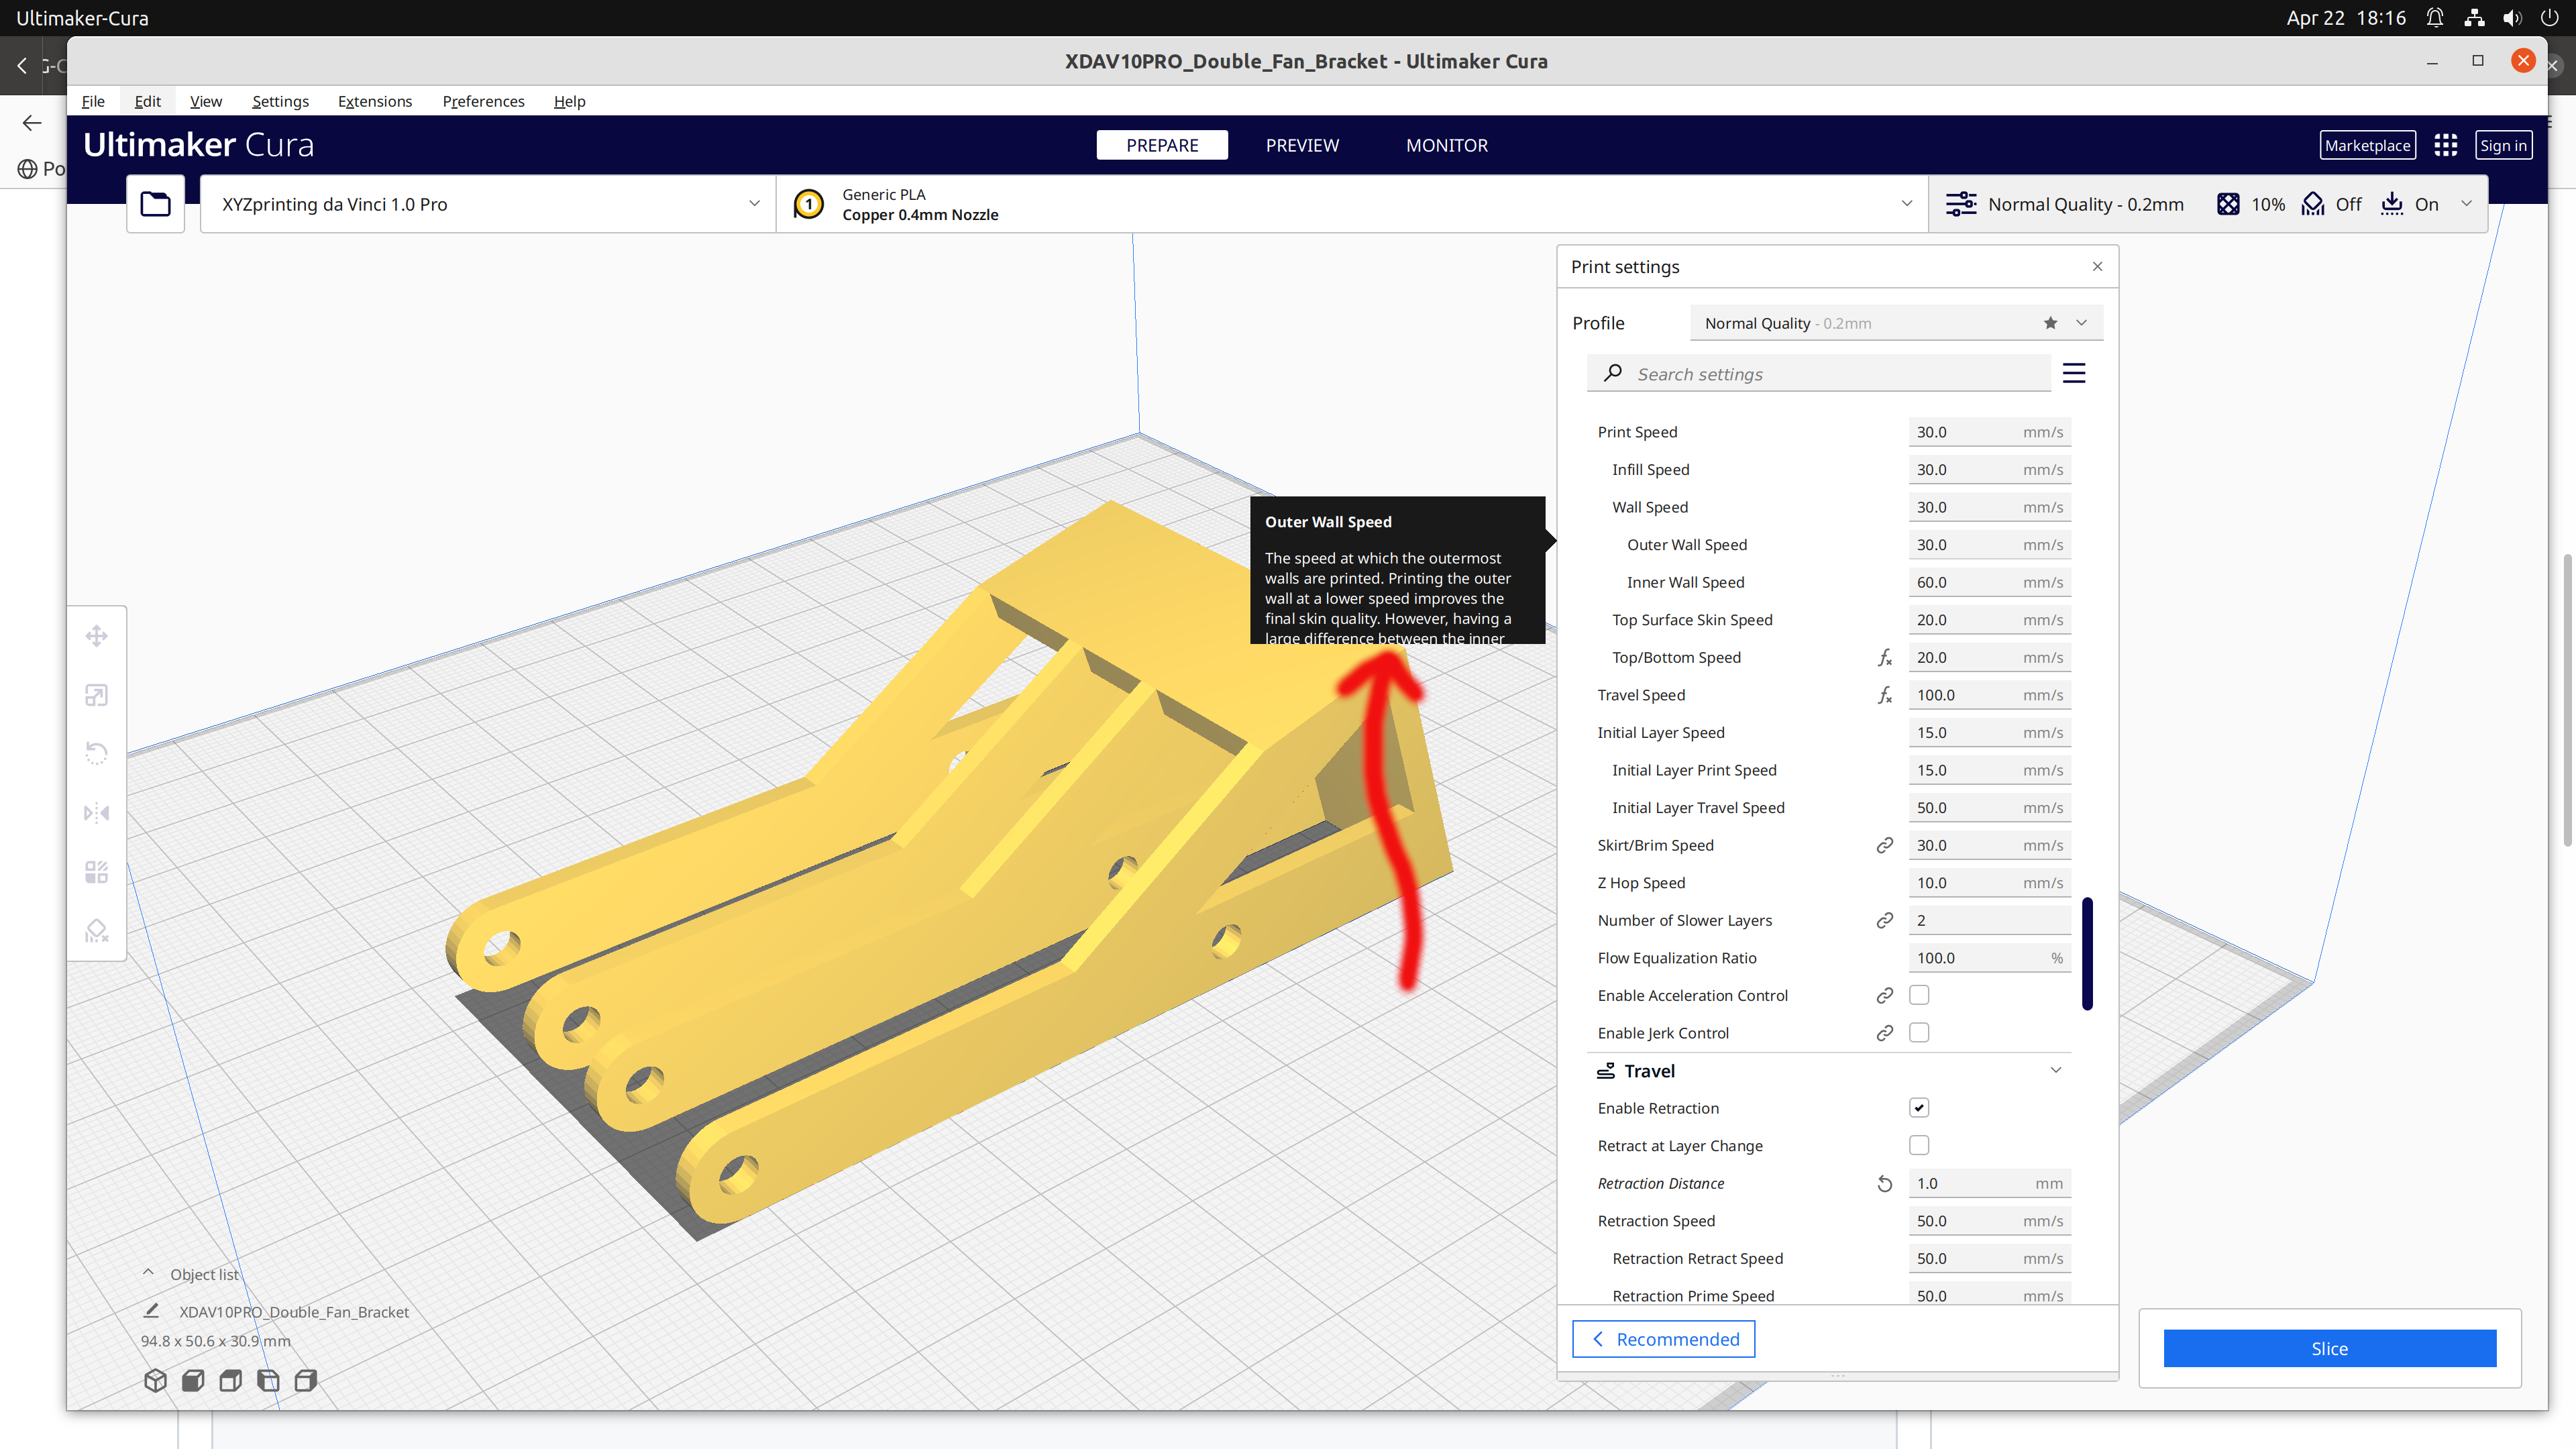Select the Mirror tool

pyautogui.click(x=96, y=812)
